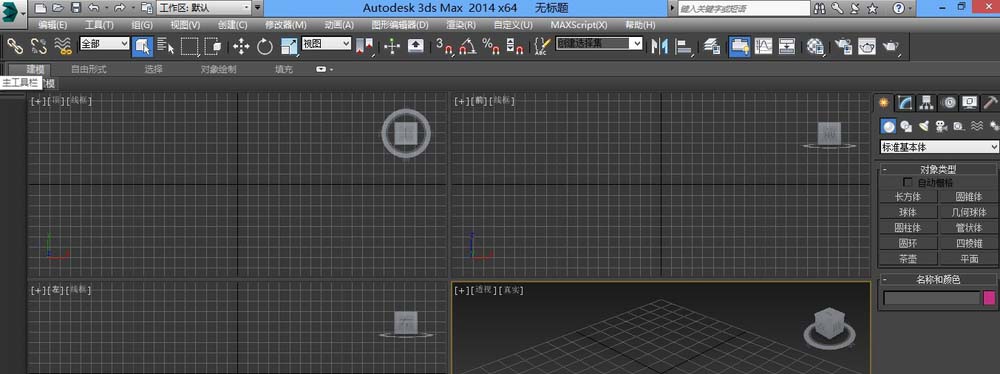
Task: Open the 渲染(R) menu
Action: coord(461,25)
